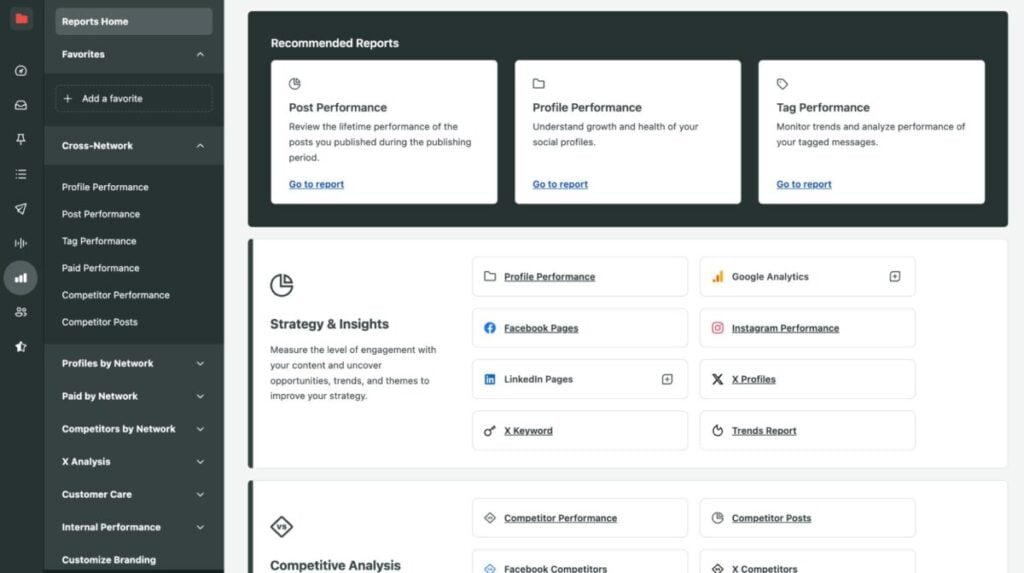Click the X Competitors tile
Viewport: 1024px width, 573px height.
point(807,562)
